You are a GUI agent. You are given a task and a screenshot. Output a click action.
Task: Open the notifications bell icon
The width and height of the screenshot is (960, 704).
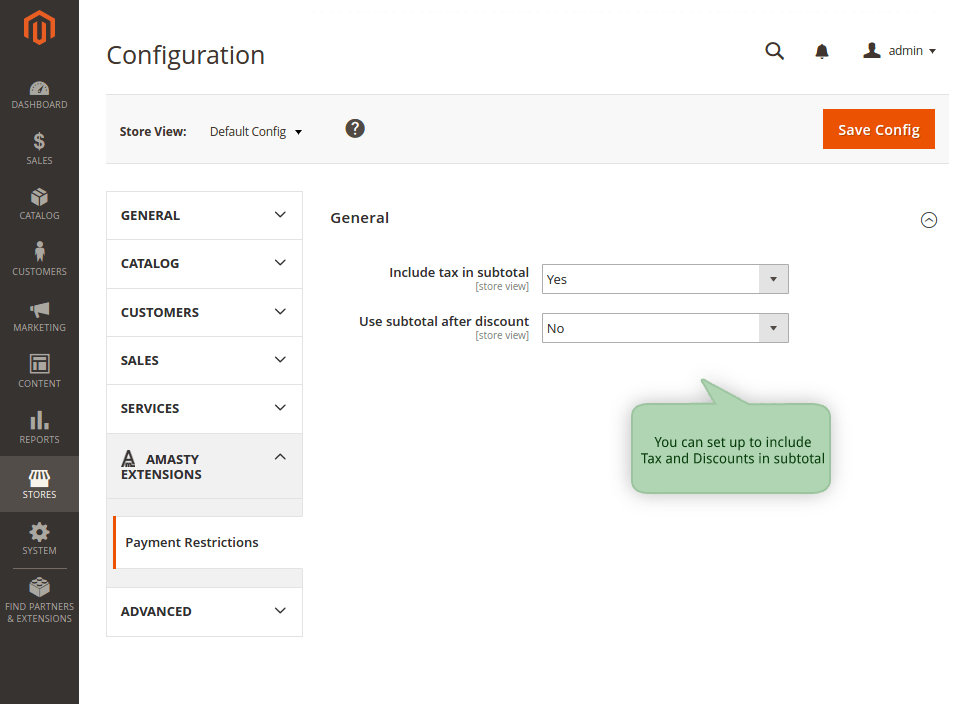pyautogui.click(x=822, y=51)
